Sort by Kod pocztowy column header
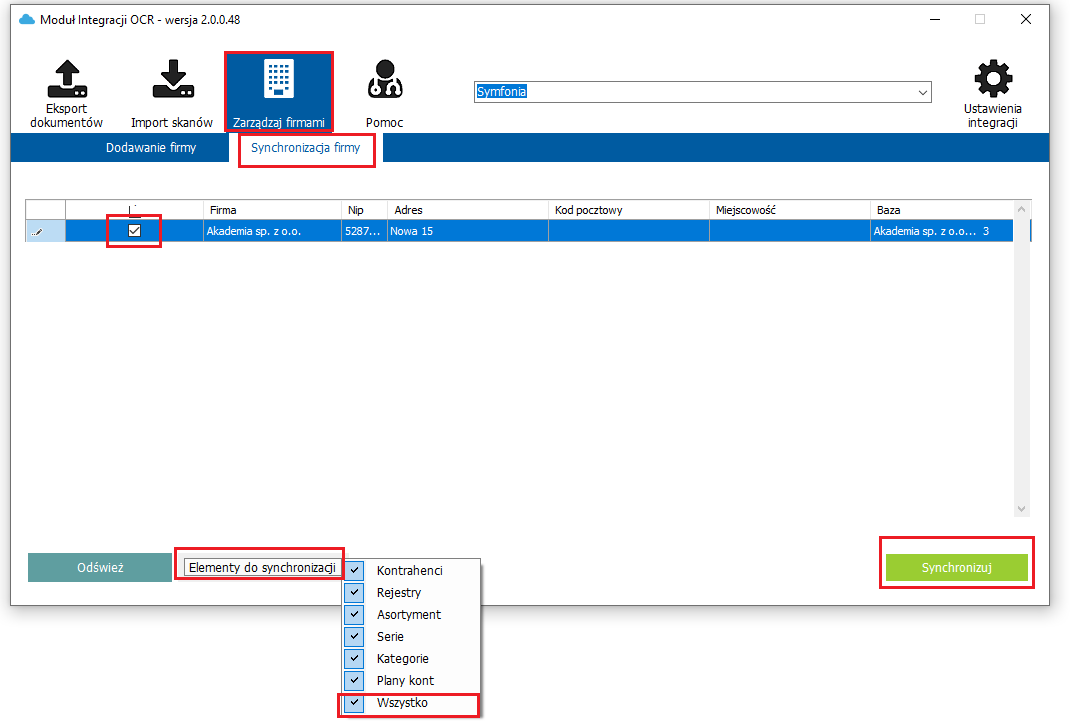This screenshot has height=721, width=1070. [x=628, y=210]
